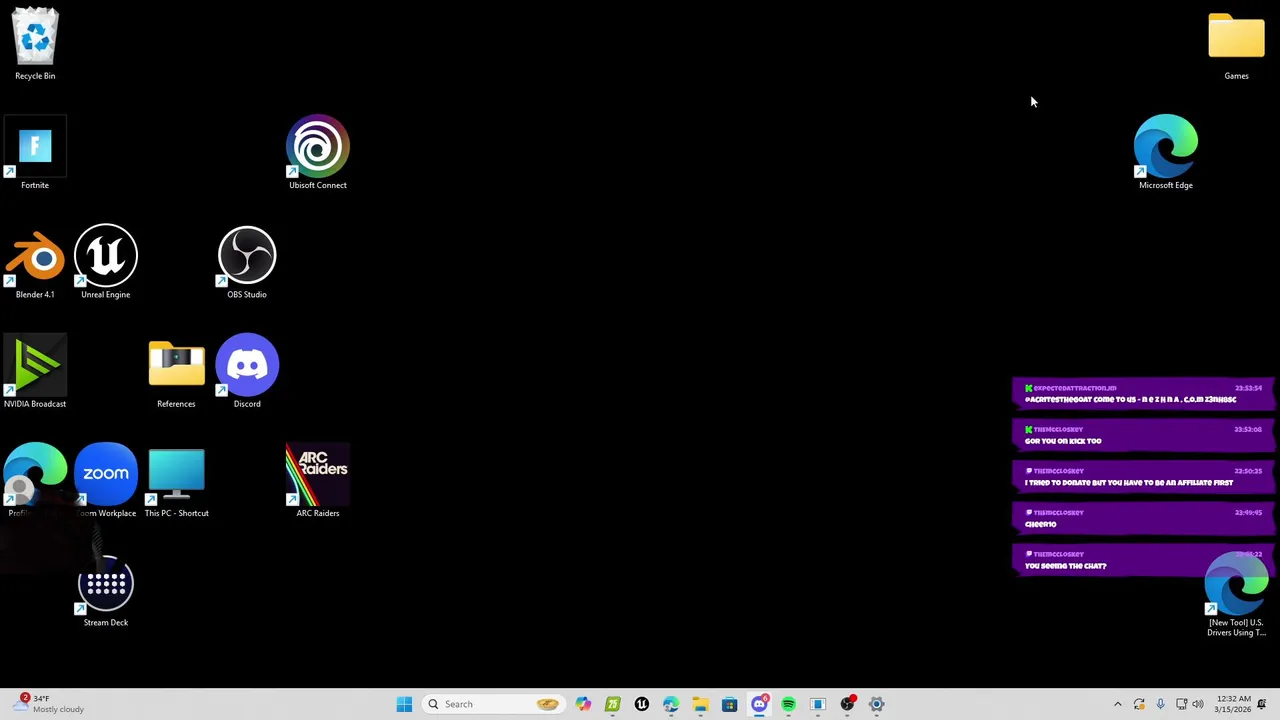Open the weather widget showing 34°F
Screen dimensions: 1280x720
(50, 704)
